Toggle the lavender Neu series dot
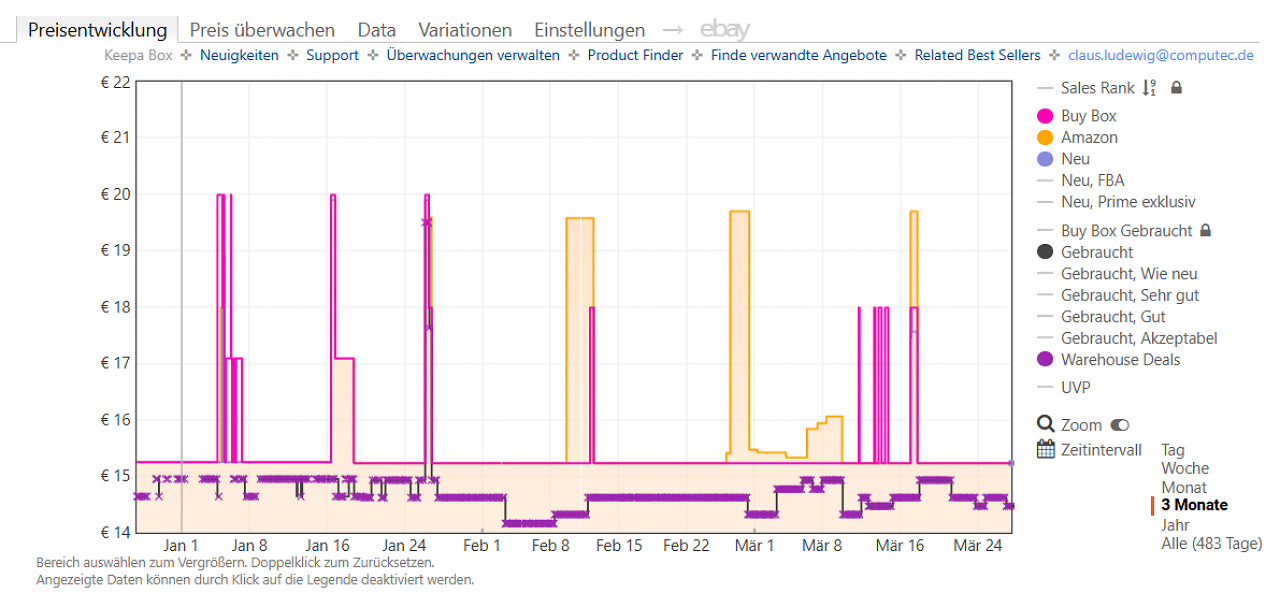This screenshot has height=593, width=1280. (1046, 159)
